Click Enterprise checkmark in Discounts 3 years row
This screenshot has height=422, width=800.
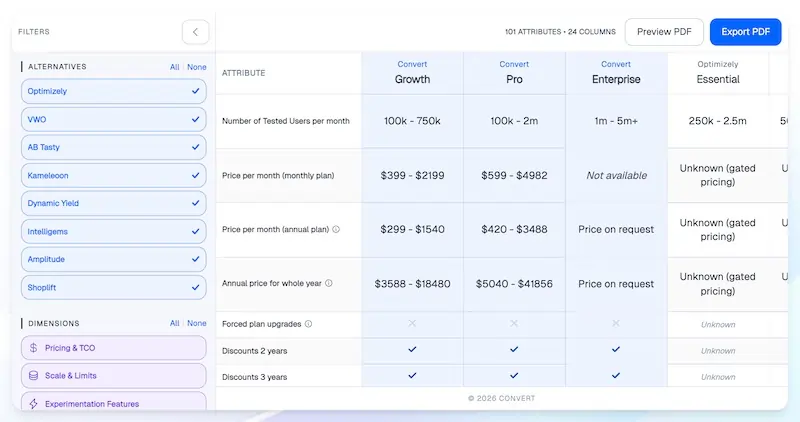pyautogui.click(x=616, y=376)
